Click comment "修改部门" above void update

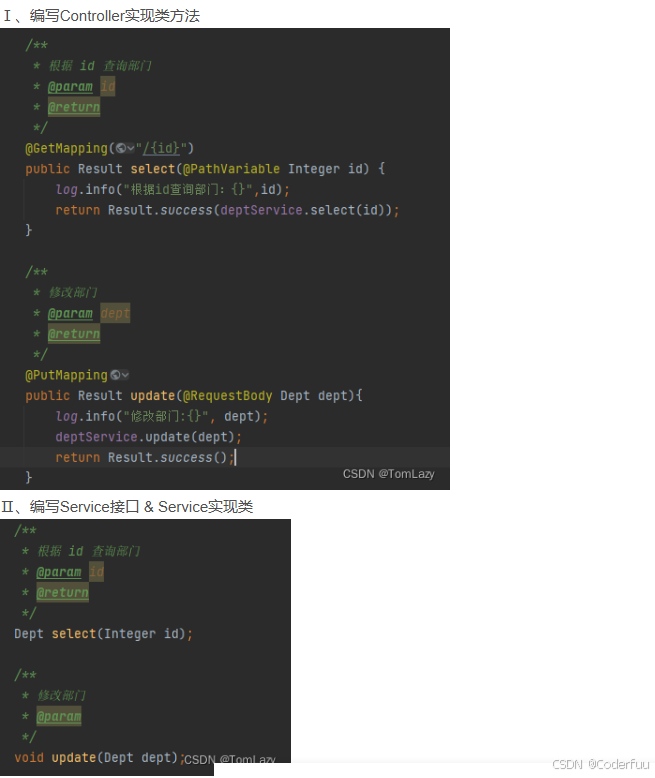tap(62, 695)
